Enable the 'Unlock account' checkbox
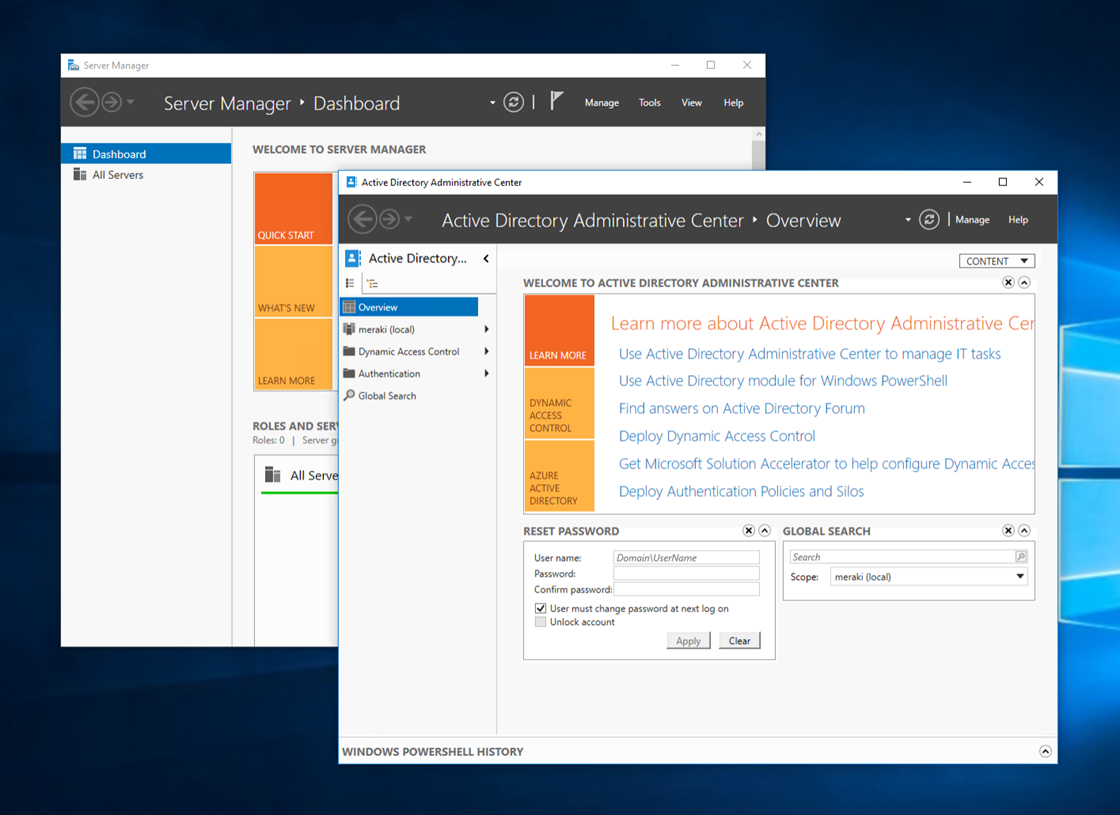 click(541, 621)
